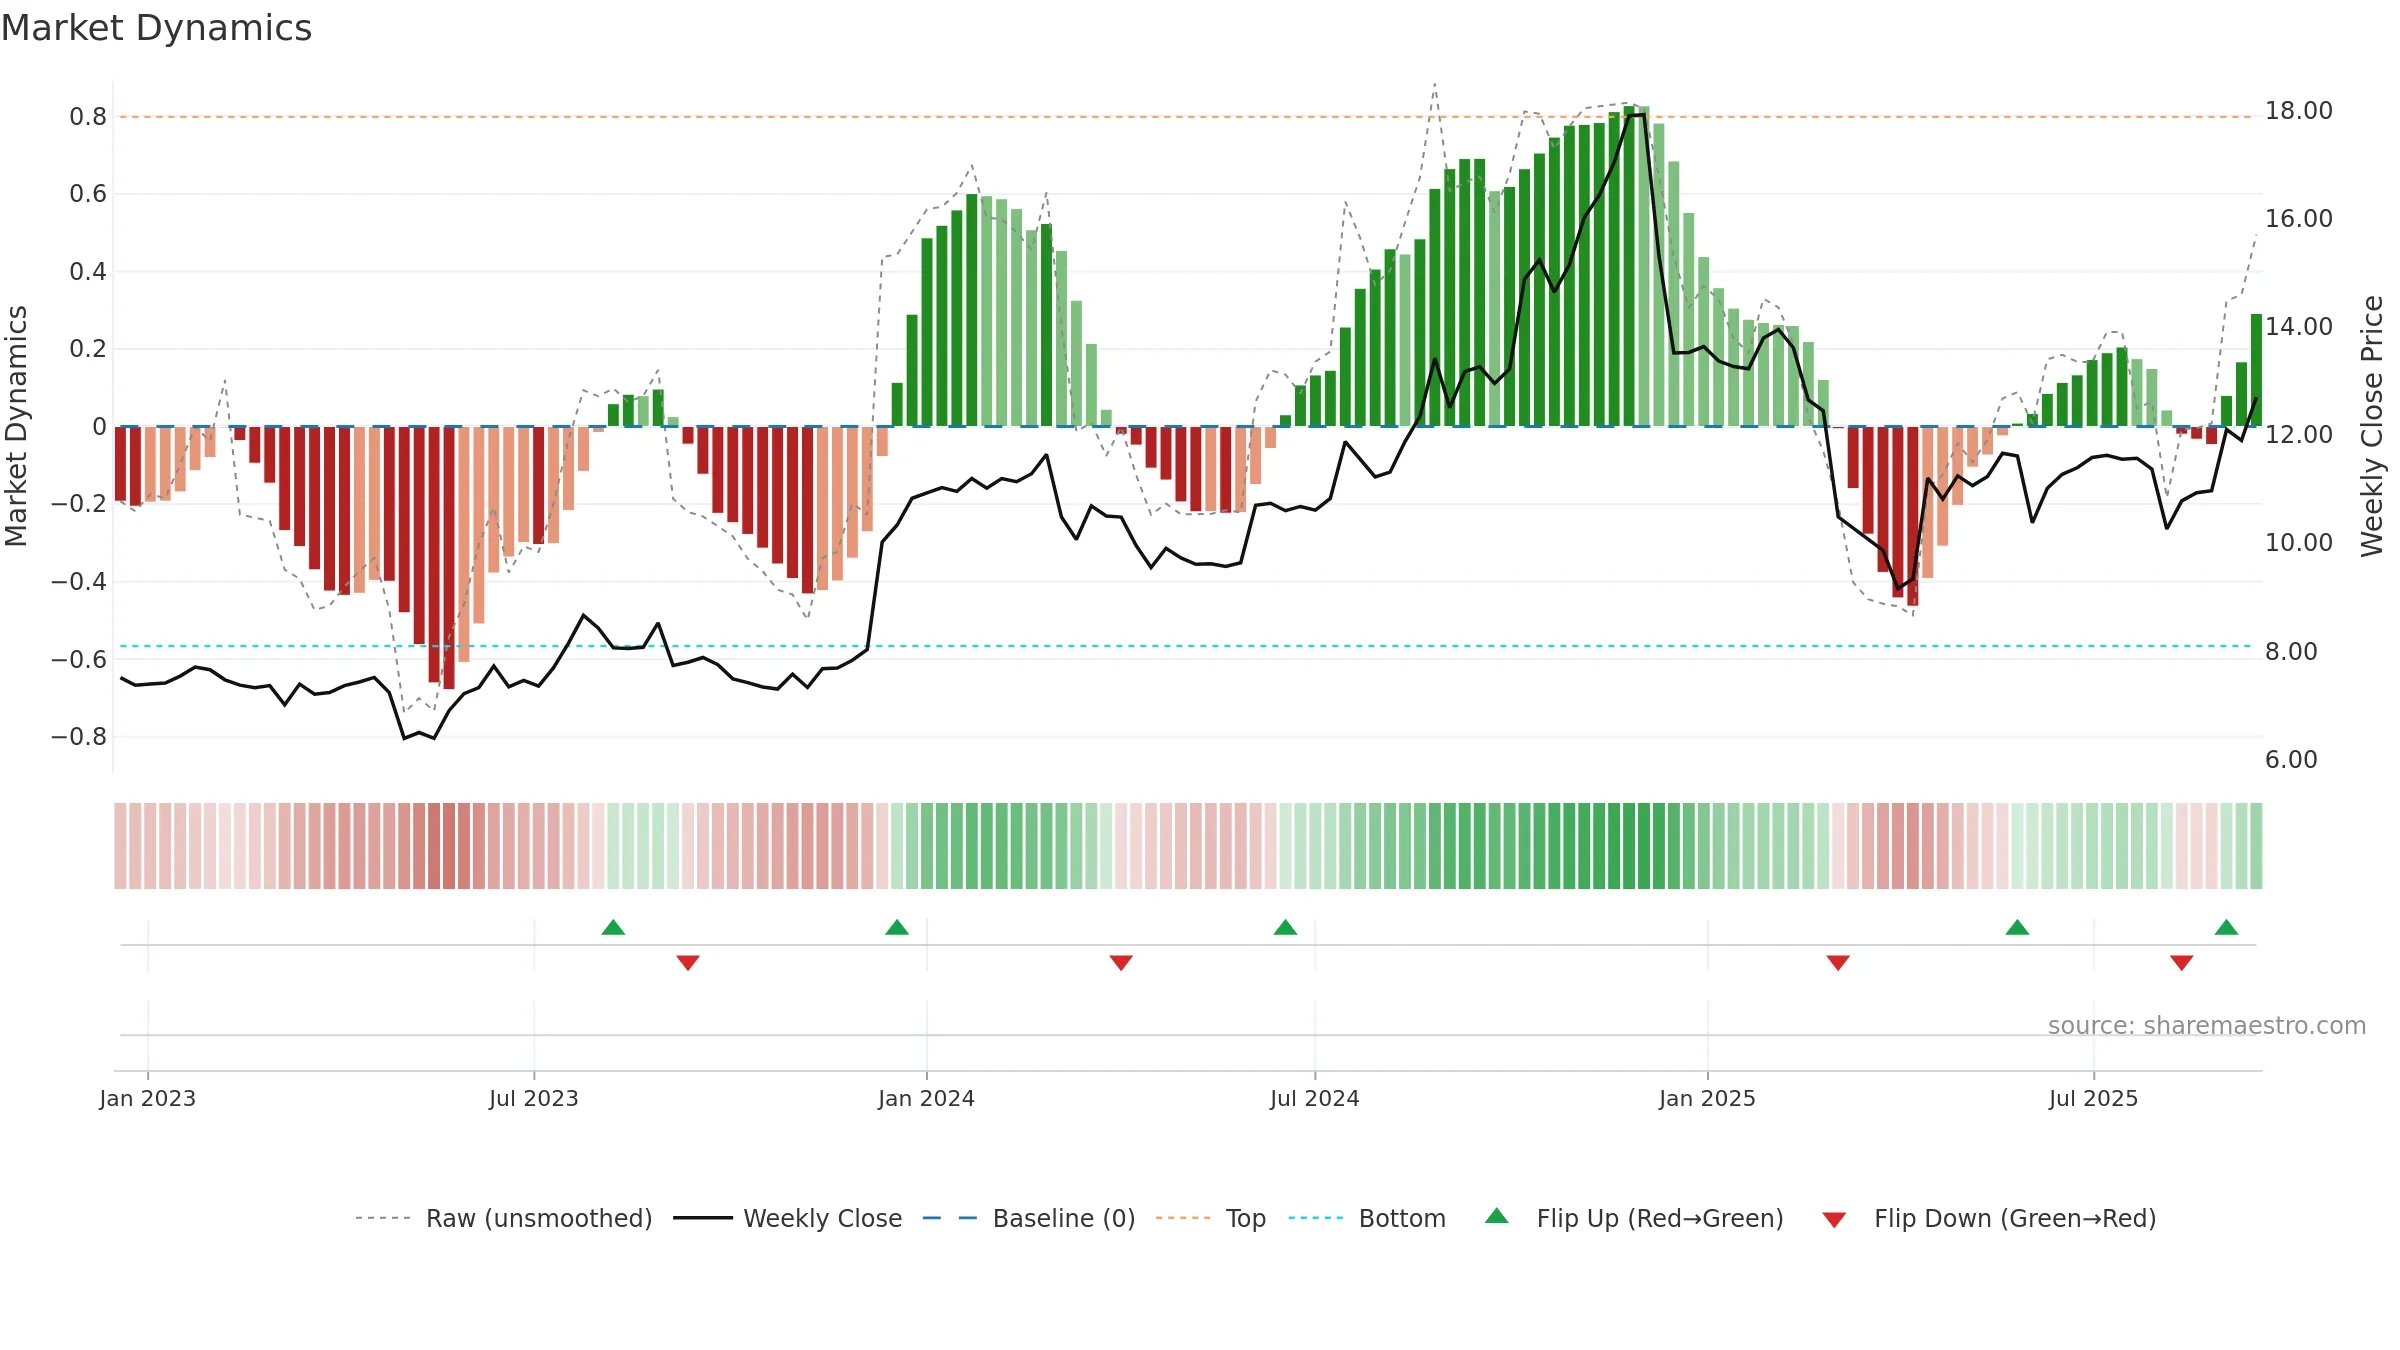Click the Raw (unsmoothed) legend entry
The width and height of the screenshot is (2400, 1350).
tap(503, 1218)
